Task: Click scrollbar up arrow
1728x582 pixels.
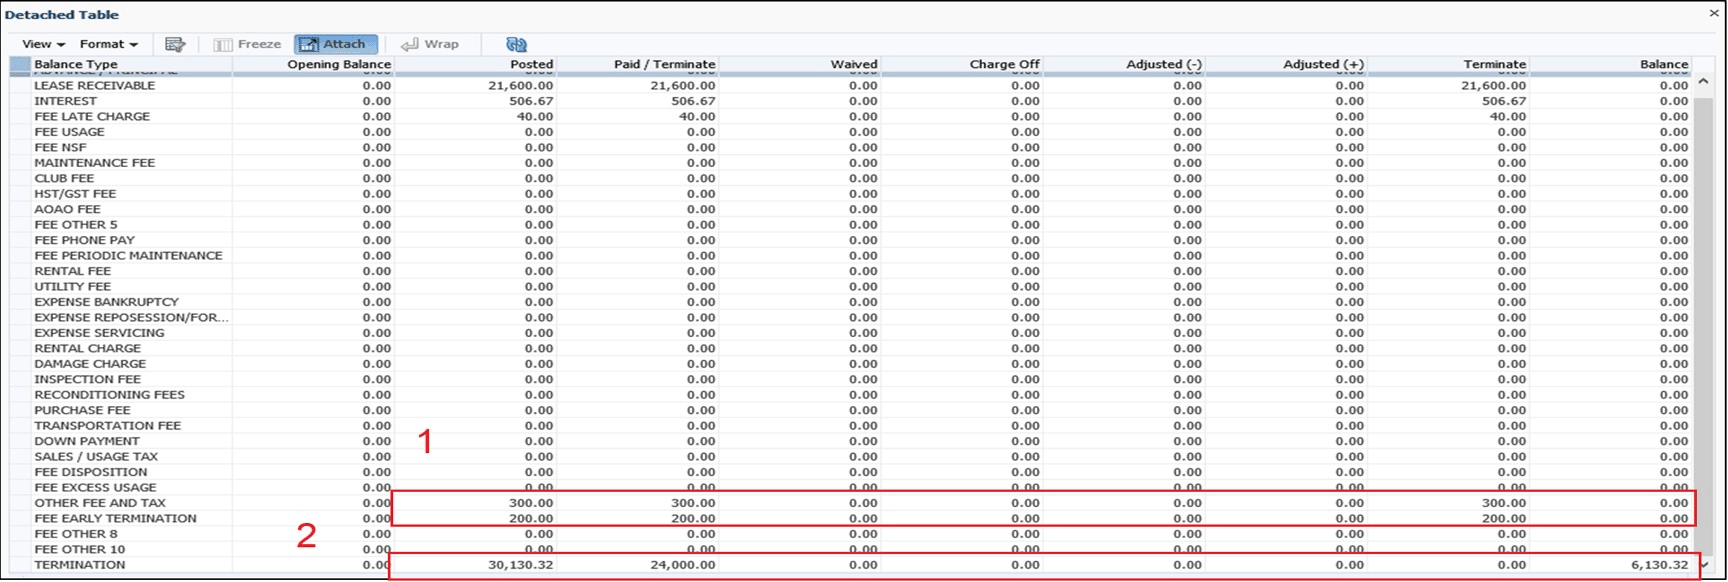Action: tap(1704, 81)
